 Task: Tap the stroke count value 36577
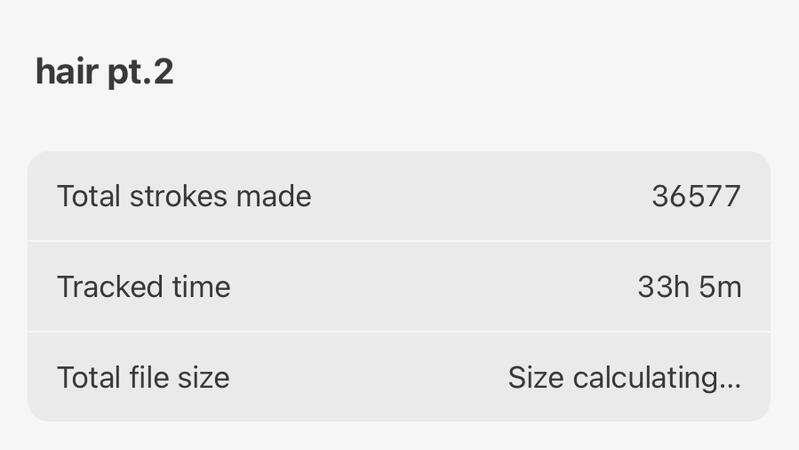pyautogui.click(x=696, y=196)
